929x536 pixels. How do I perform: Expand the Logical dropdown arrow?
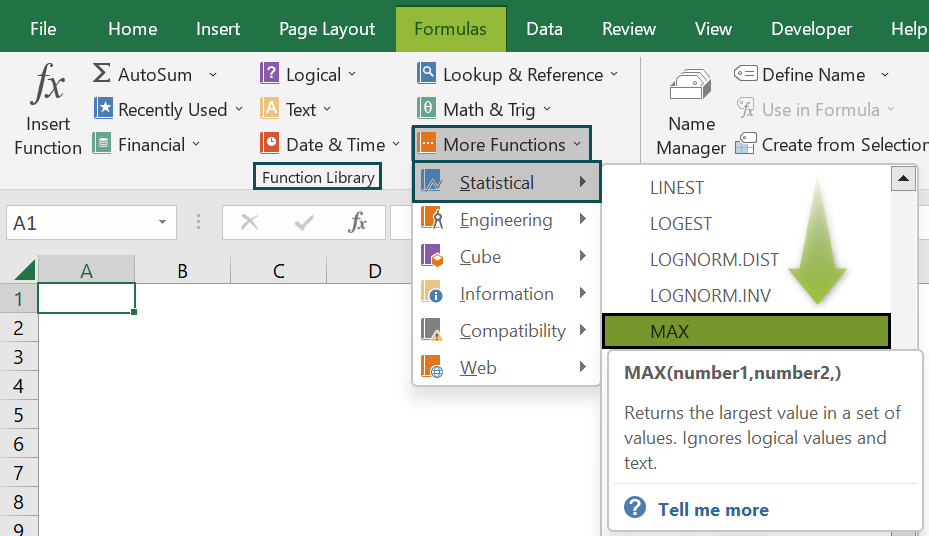click(x=352, y=74)
